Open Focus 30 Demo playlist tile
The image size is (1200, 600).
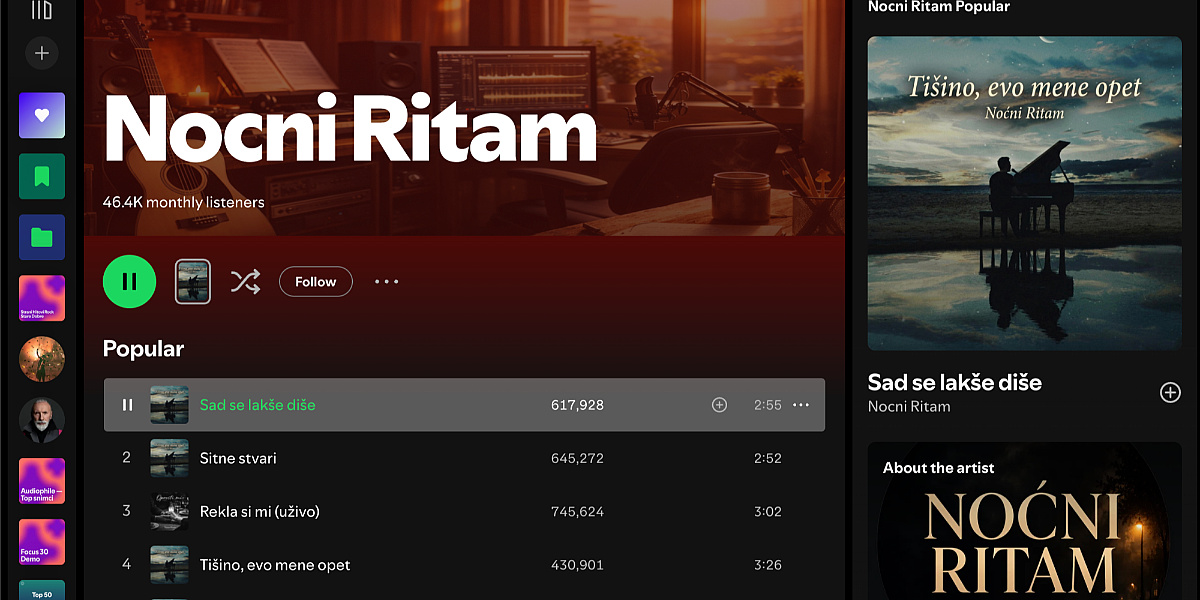pyautogui.click(x=42, y=542)
